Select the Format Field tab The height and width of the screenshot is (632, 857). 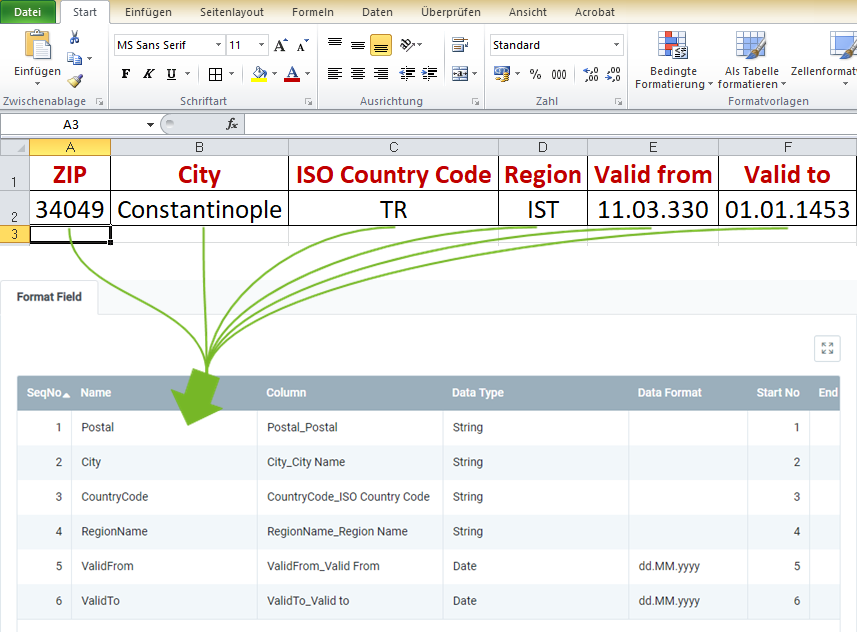(49, 297)
